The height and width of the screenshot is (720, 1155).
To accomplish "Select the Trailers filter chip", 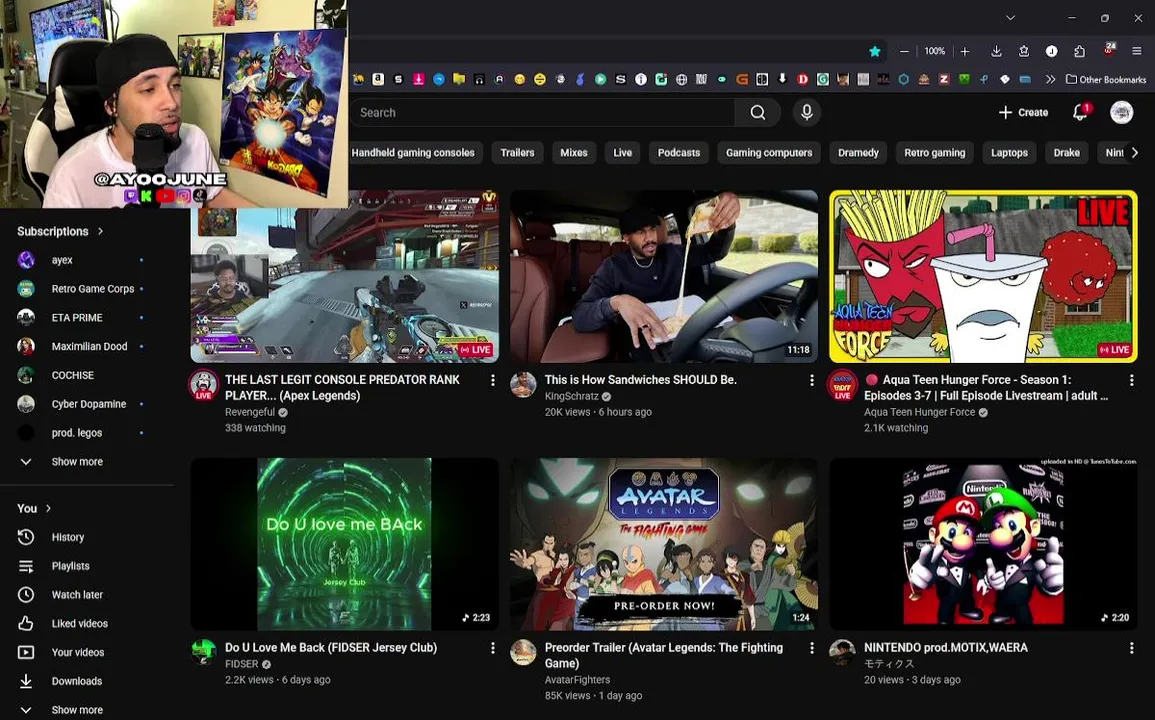I will pyautogui.click(x=517, y=153).
